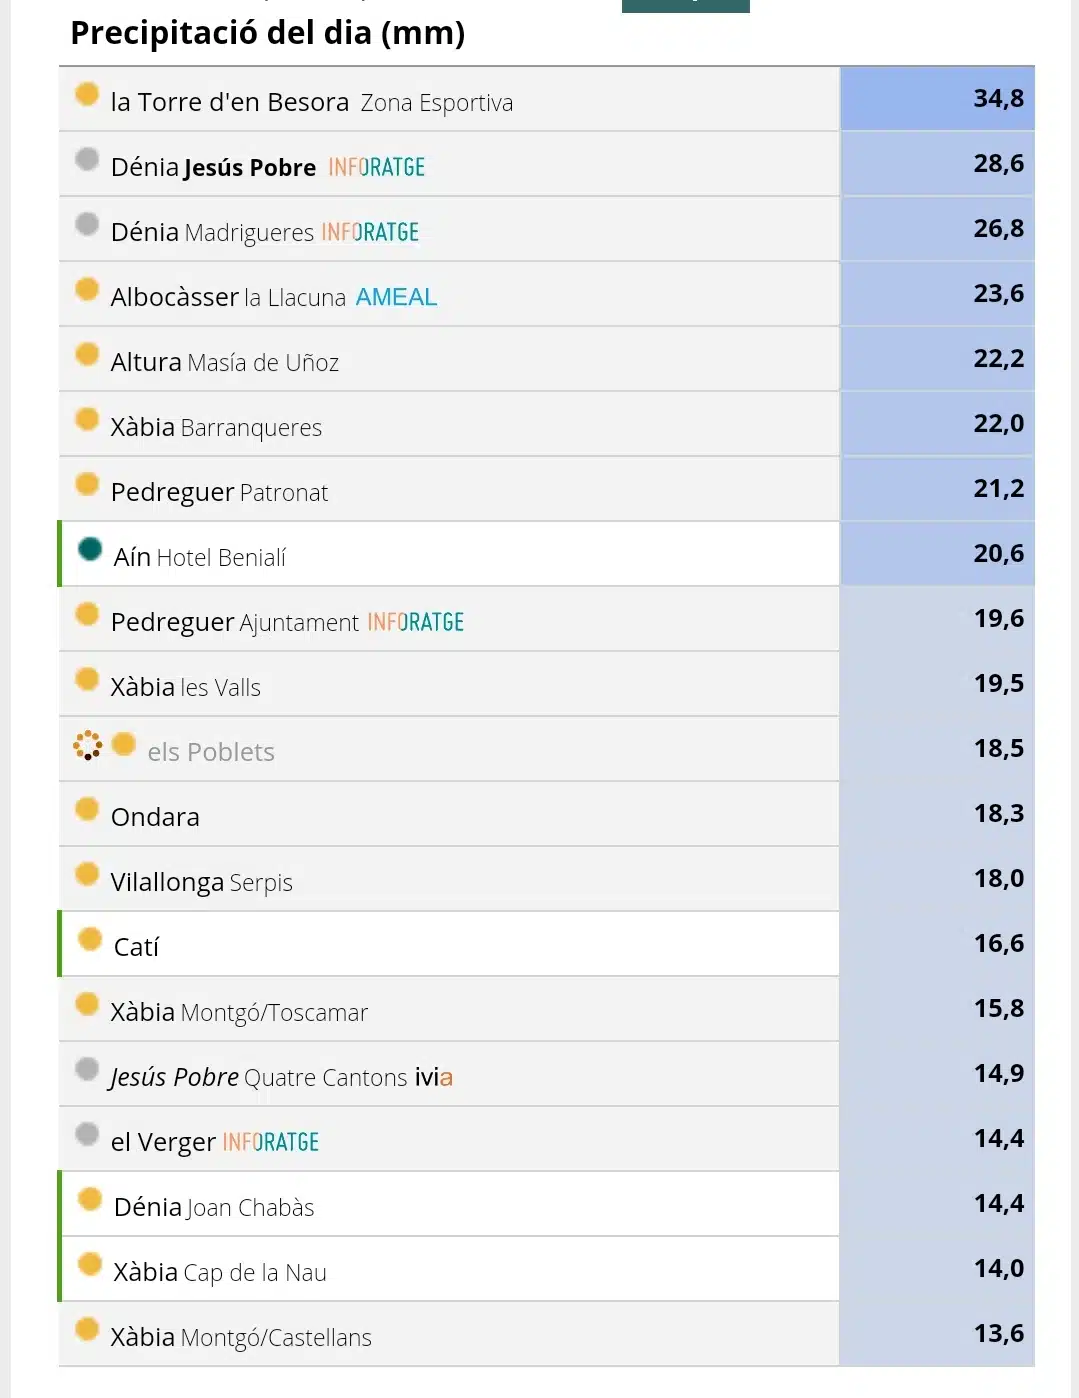Open Vilallonga Serpis station details
The image size is (1079, 1398).
pos(201,882)
